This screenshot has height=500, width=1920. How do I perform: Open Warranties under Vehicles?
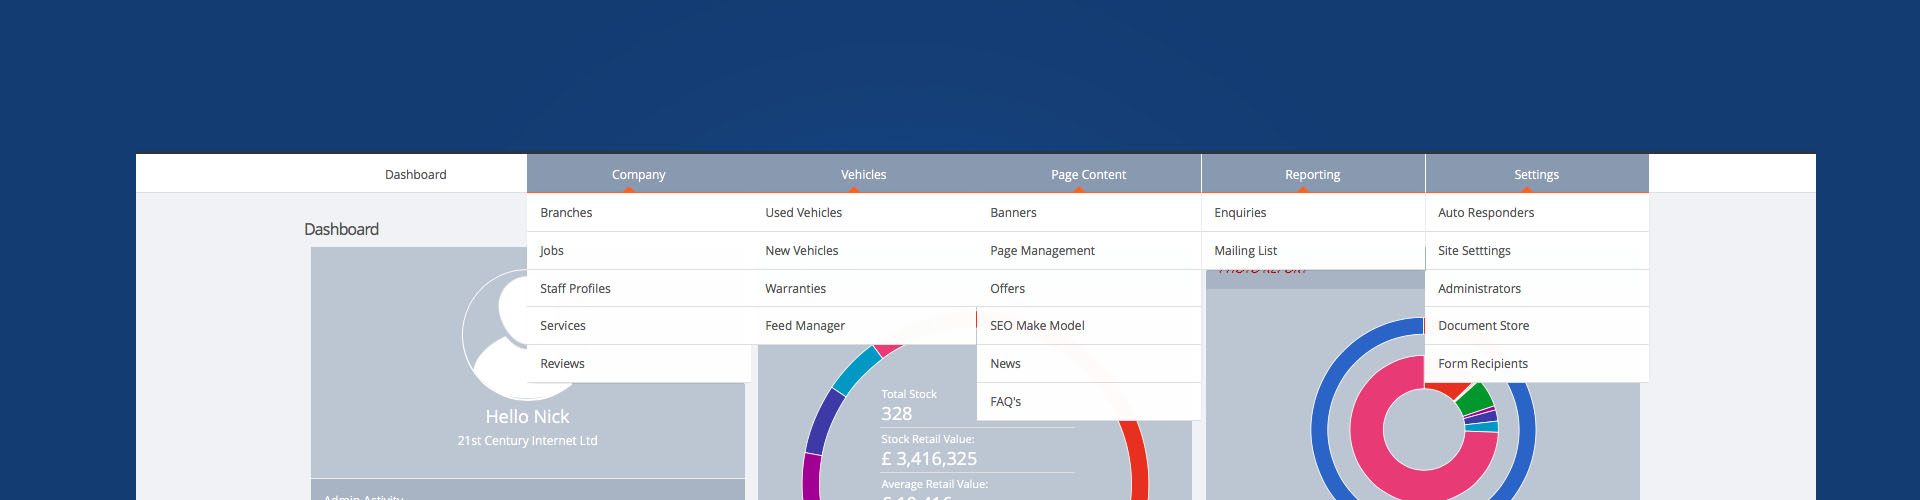[864, 288]
